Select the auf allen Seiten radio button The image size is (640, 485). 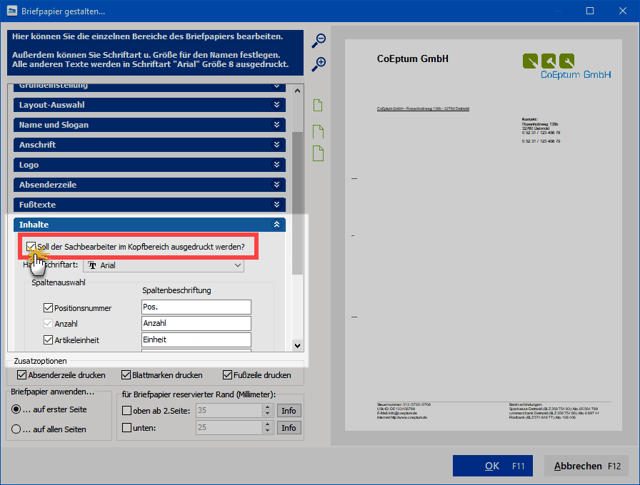point(16,430)
